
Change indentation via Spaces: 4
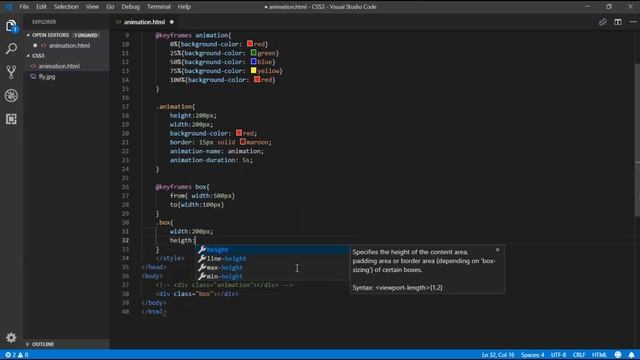pyautogui.click(x=532, y=355)
